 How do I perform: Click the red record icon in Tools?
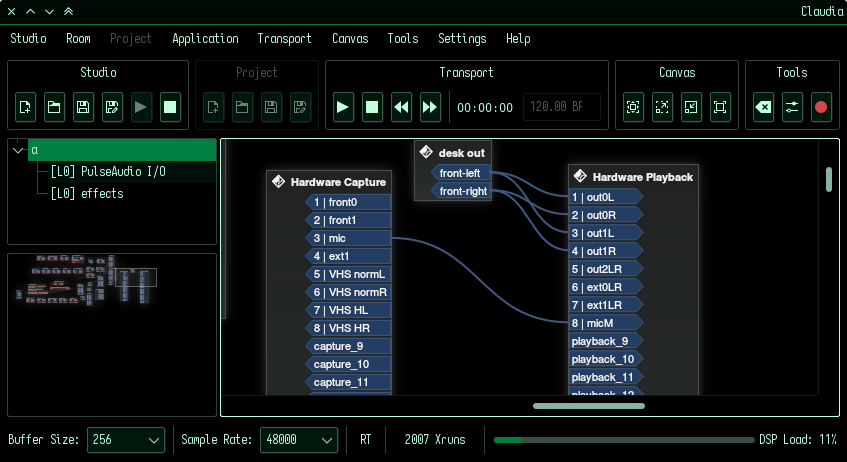click(821, 107)
